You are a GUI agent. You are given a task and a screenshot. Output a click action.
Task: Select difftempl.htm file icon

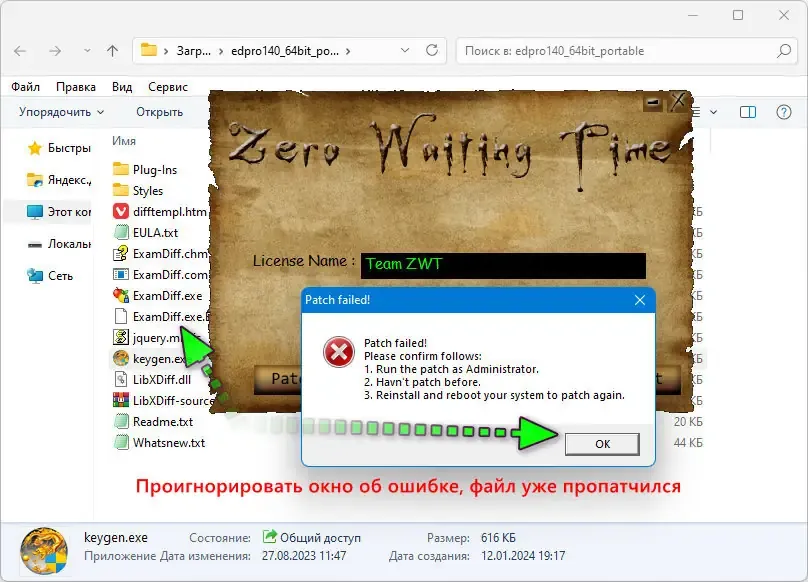(121, 211)
